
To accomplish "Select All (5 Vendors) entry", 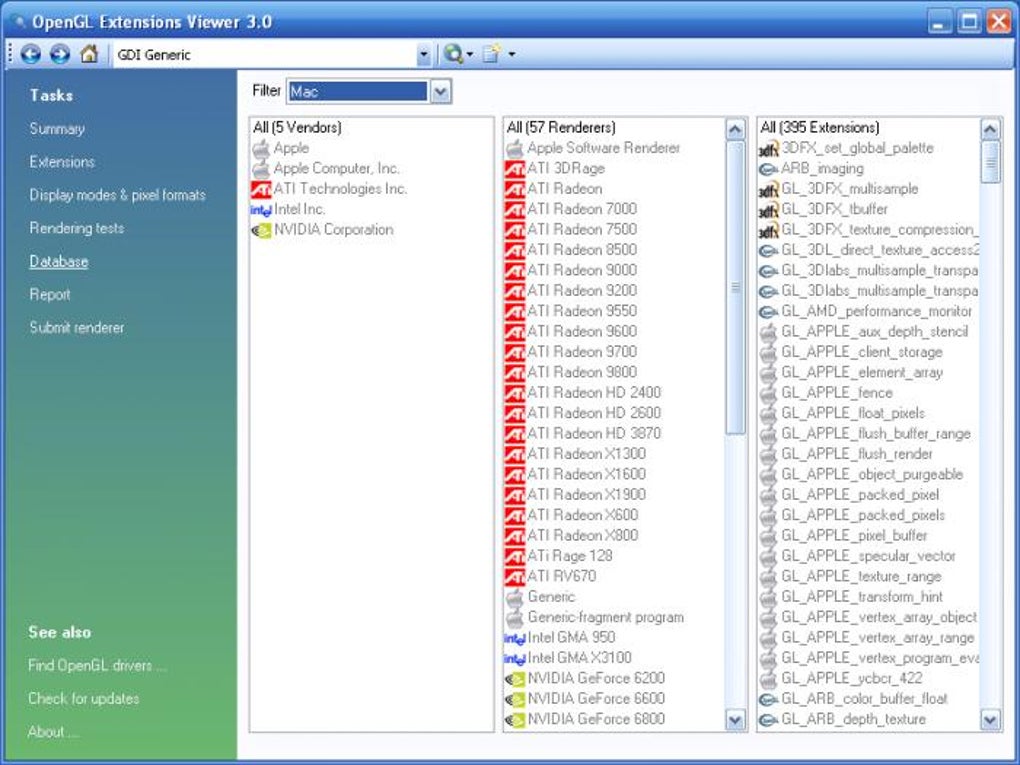I will pos(297,128).
